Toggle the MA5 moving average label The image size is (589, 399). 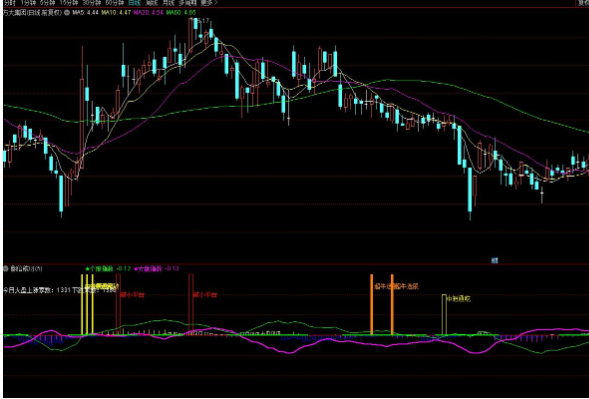(x=86, y=12)
